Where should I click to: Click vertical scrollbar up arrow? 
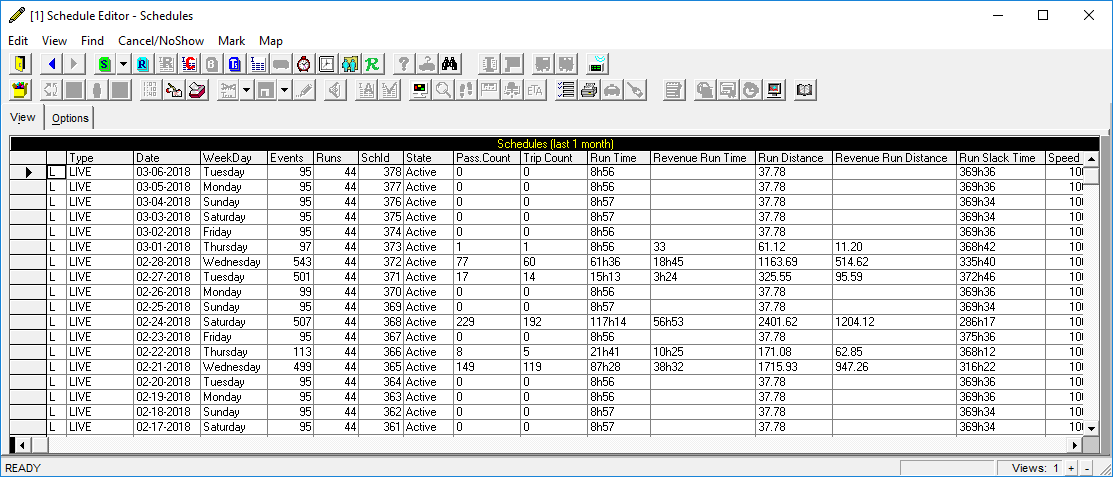click(x=1092, y=158)
